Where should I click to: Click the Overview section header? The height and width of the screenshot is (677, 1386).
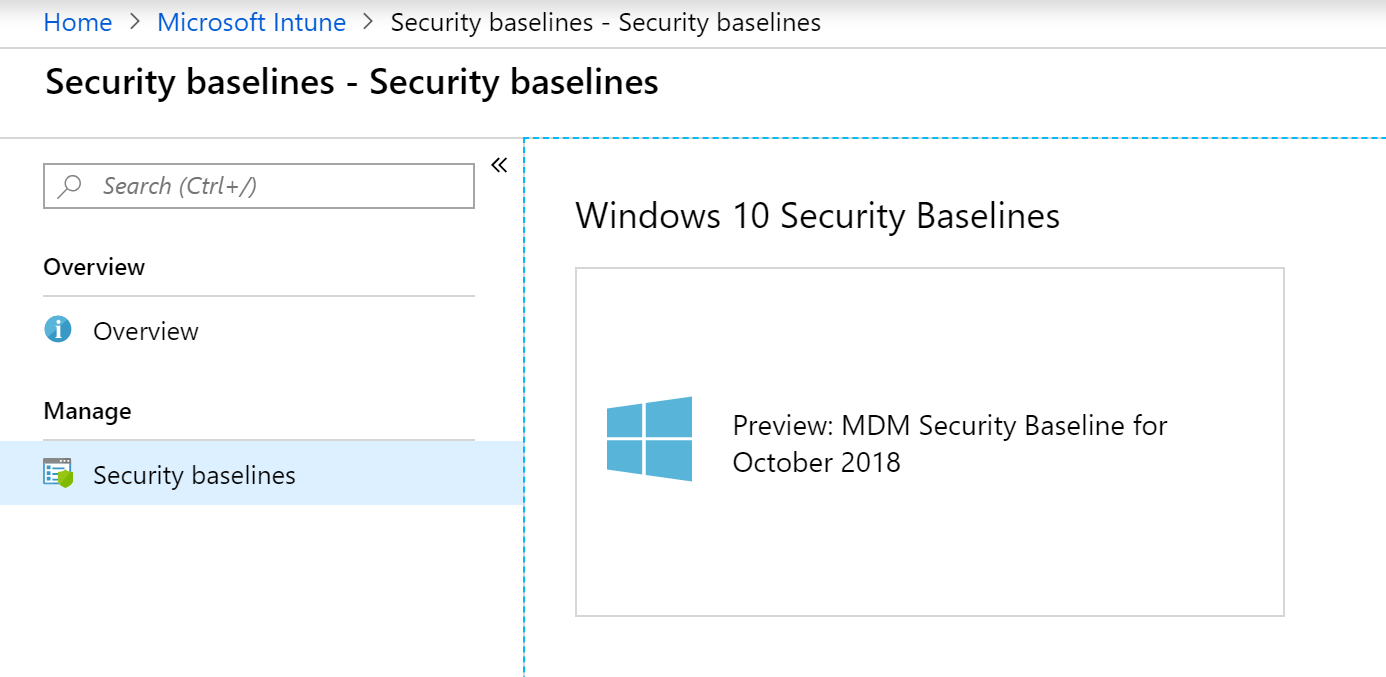pyautogui.click(x=94, y=266)
